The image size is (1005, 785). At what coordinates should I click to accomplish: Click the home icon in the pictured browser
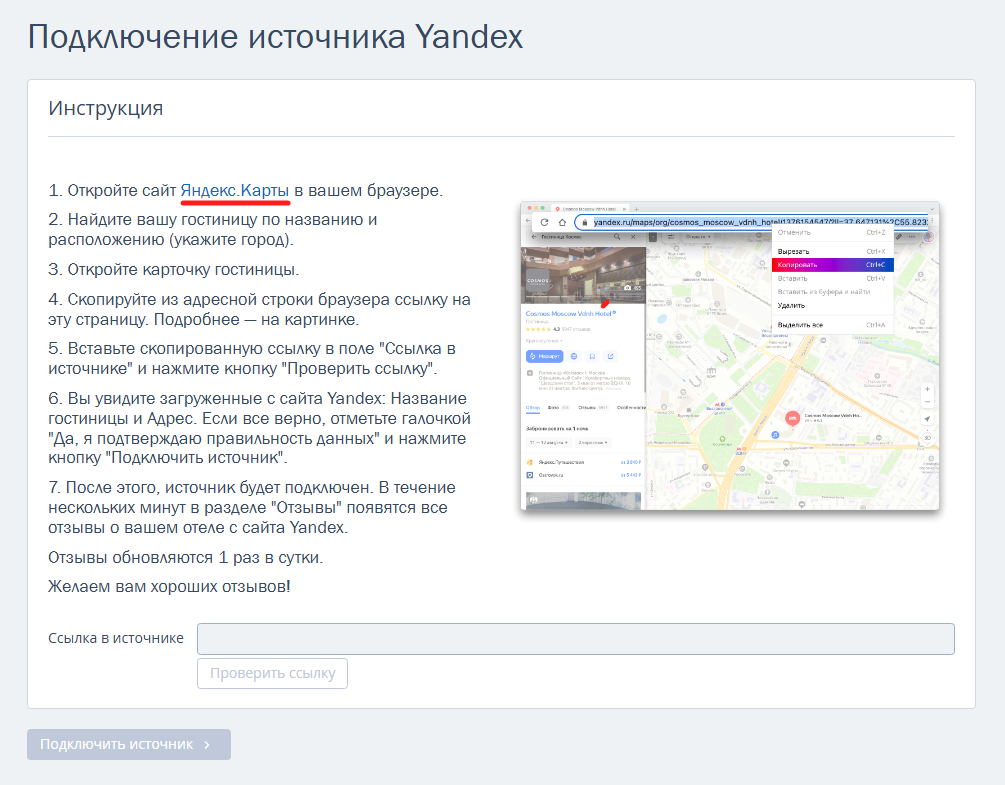point(562,222)
